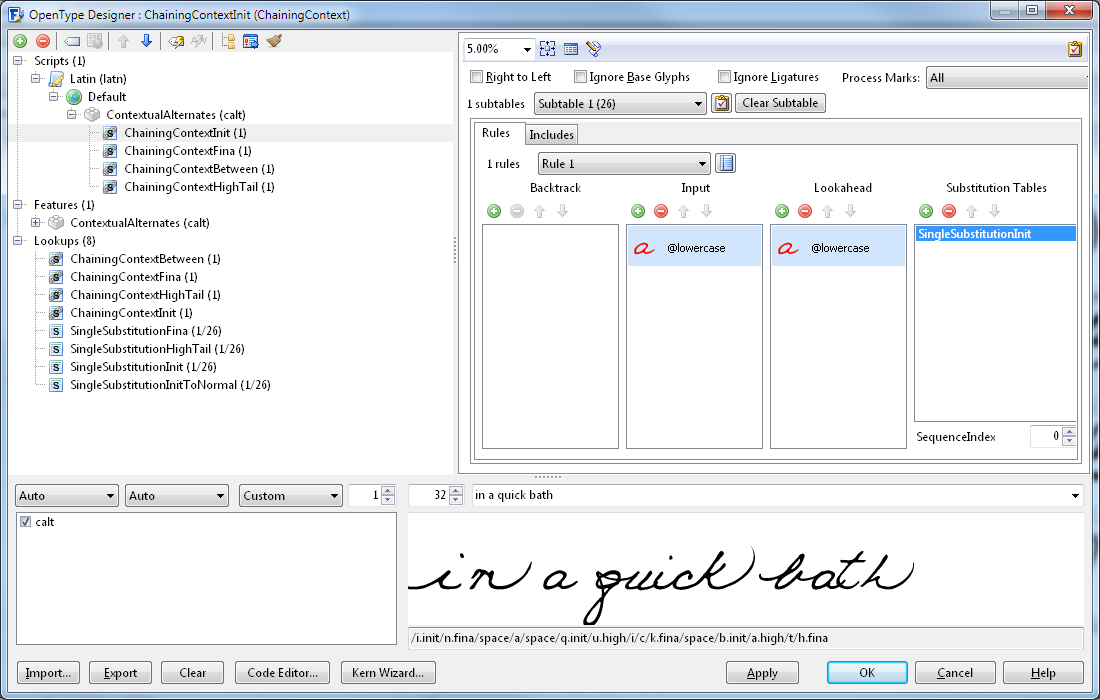
Task: Click the Clear Subtable button
Action: tap(780, 103)
